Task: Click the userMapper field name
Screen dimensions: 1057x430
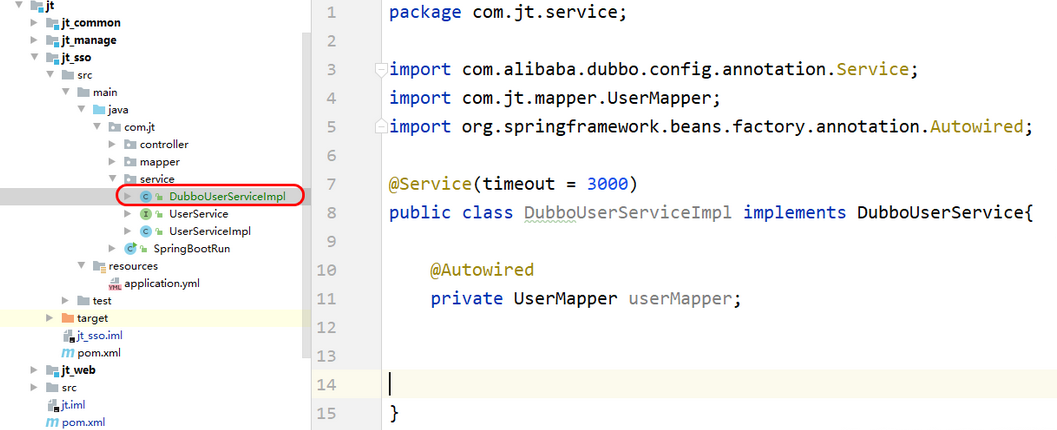Action: tap(680, 299)
